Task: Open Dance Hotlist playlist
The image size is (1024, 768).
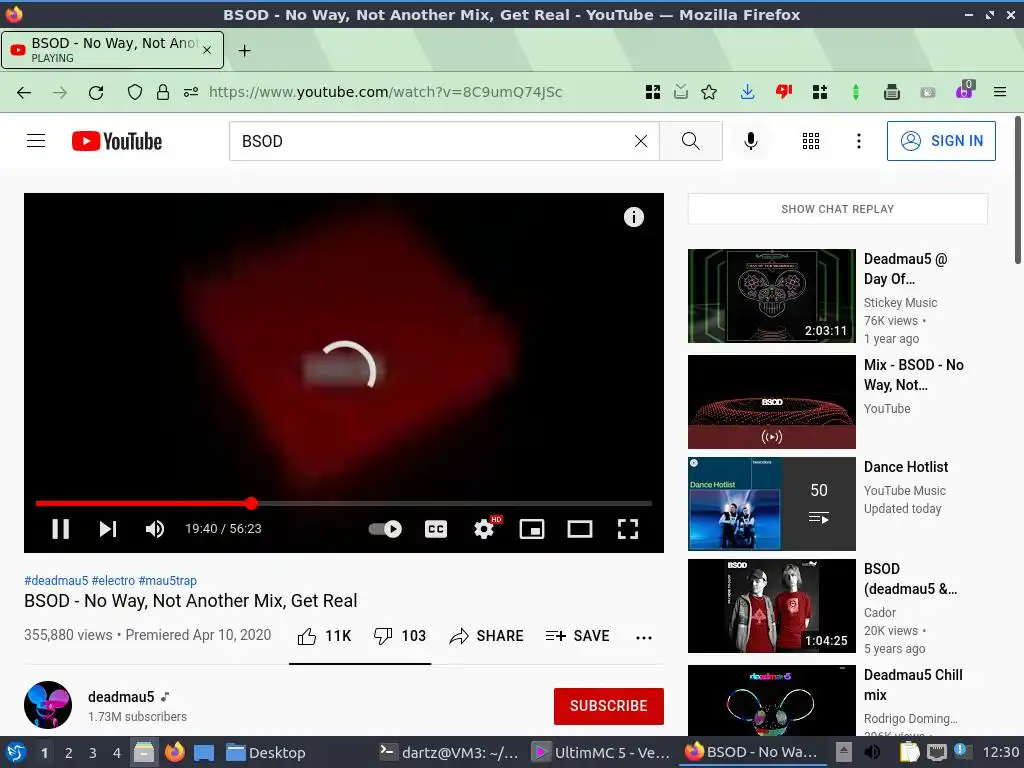Action: [x=771, y=504]
